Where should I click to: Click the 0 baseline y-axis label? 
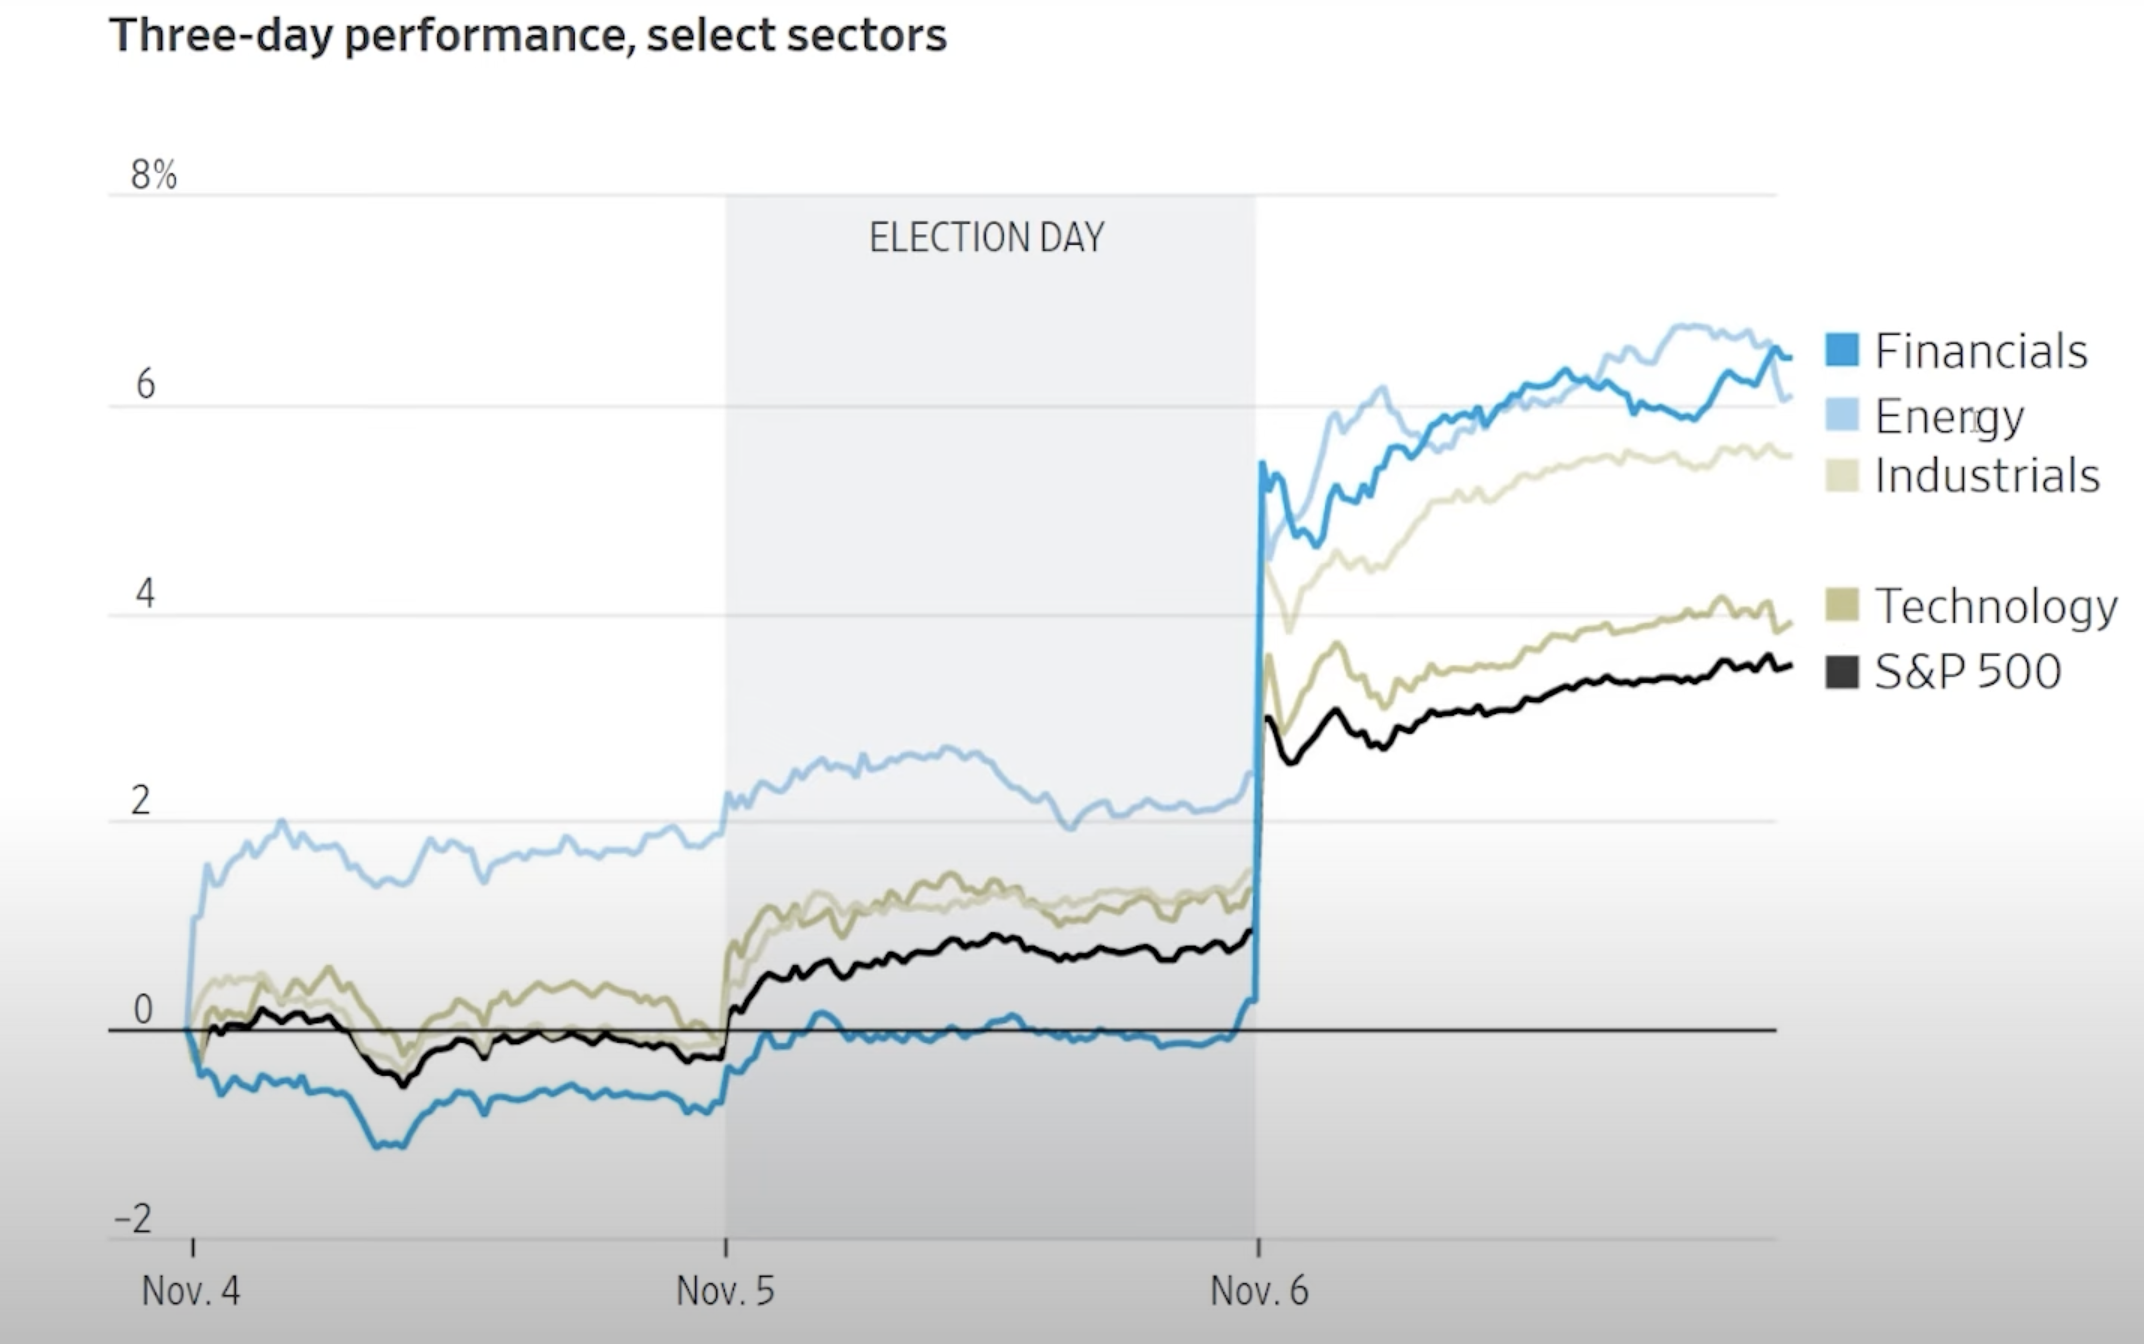[x=143, y=1010]
